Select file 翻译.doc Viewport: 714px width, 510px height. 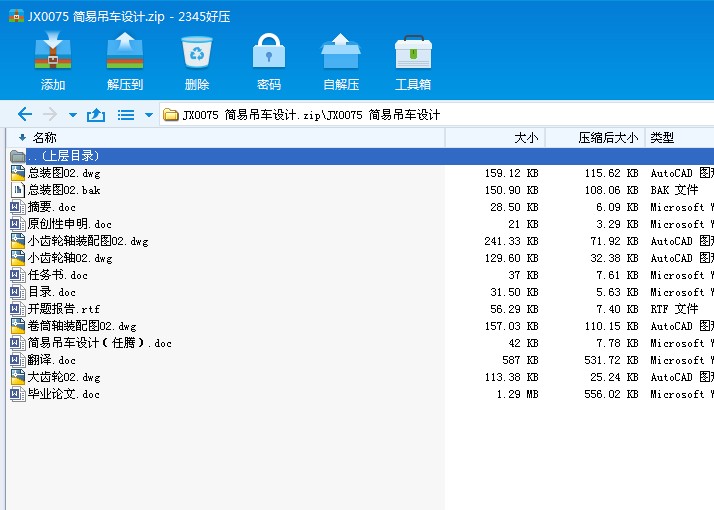(x=51, y=360)
